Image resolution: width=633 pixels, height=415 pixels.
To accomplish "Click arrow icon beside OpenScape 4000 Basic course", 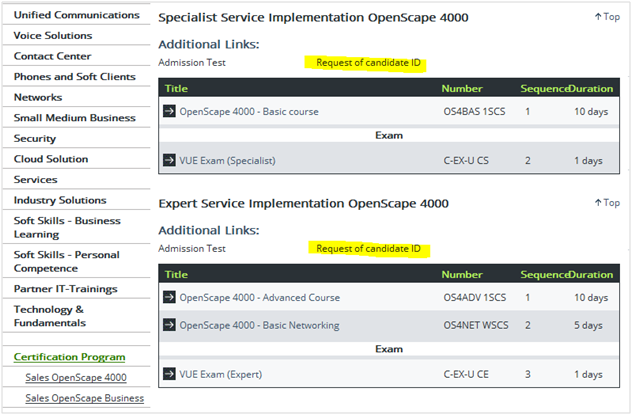I will (169, 111).
